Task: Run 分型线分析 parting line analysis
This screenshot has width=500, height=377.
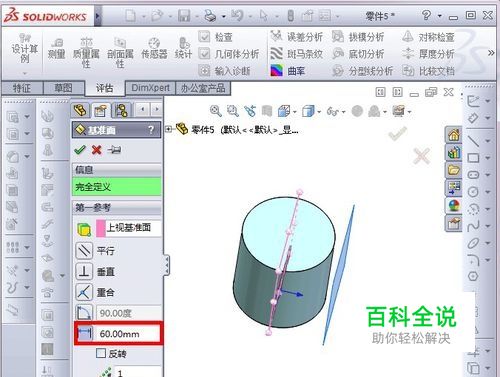Action: (x=363, y=71)
